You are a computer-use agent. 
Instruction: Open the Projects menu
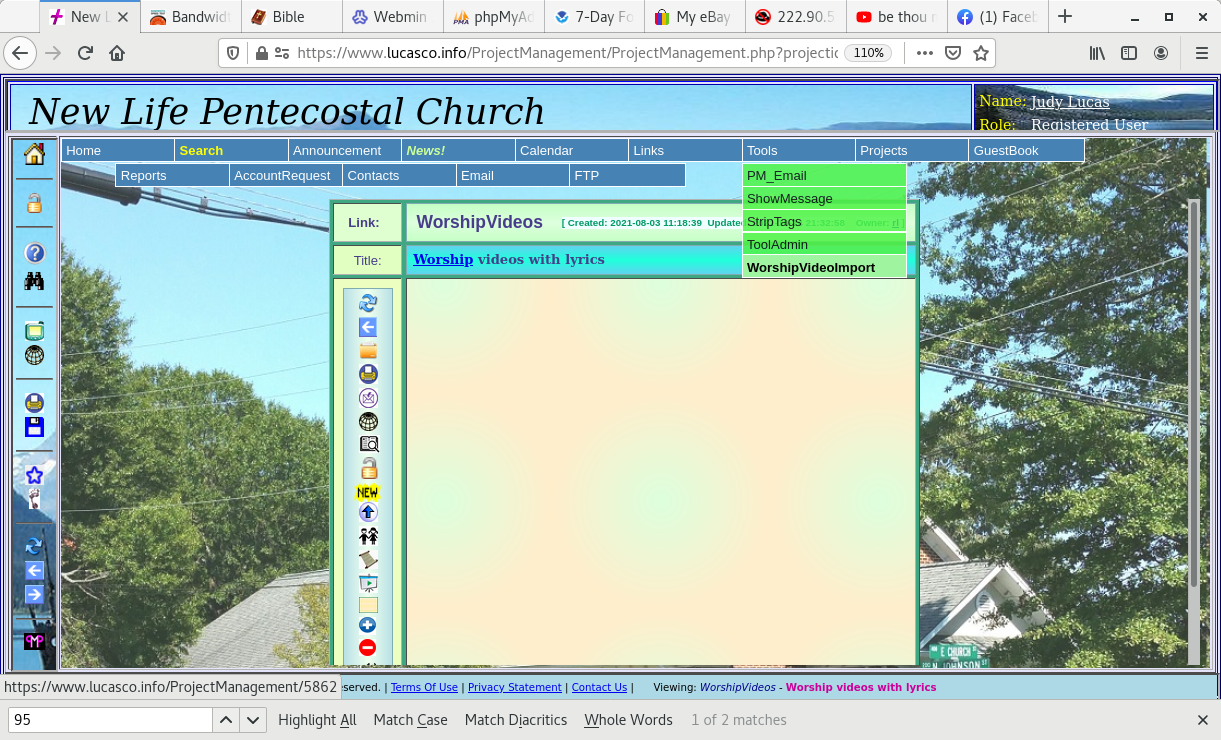(884, 151)
